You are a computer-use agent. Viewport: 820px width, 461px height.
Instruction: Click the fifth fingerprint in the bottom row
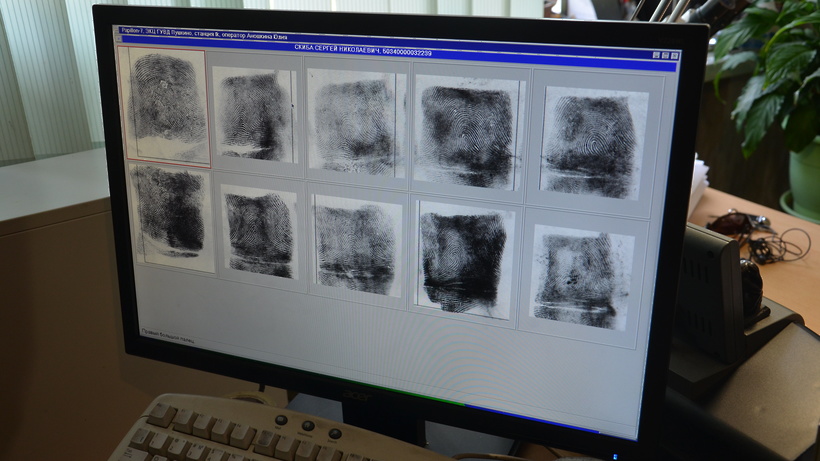click(x=582, y=276)
